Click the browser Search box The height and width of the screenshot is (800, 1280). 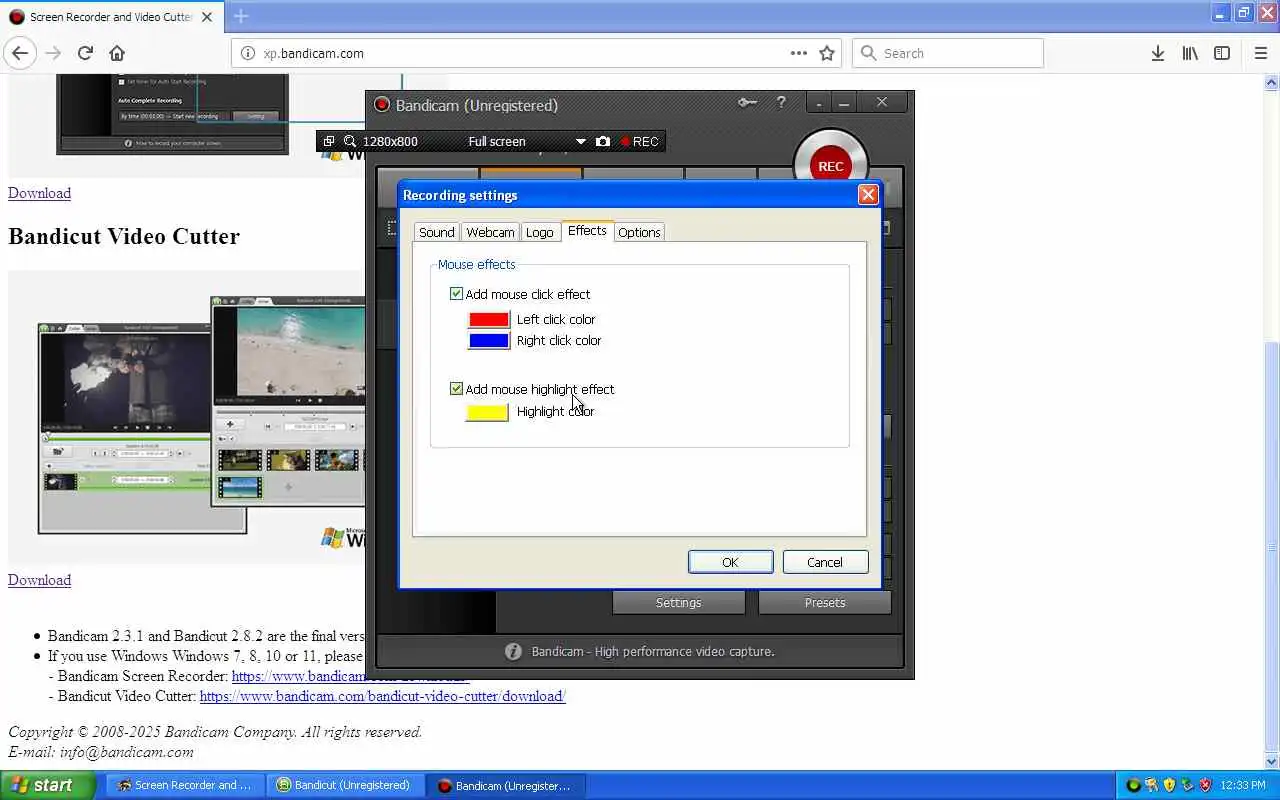pyautogui.click(x=948, y=53)
